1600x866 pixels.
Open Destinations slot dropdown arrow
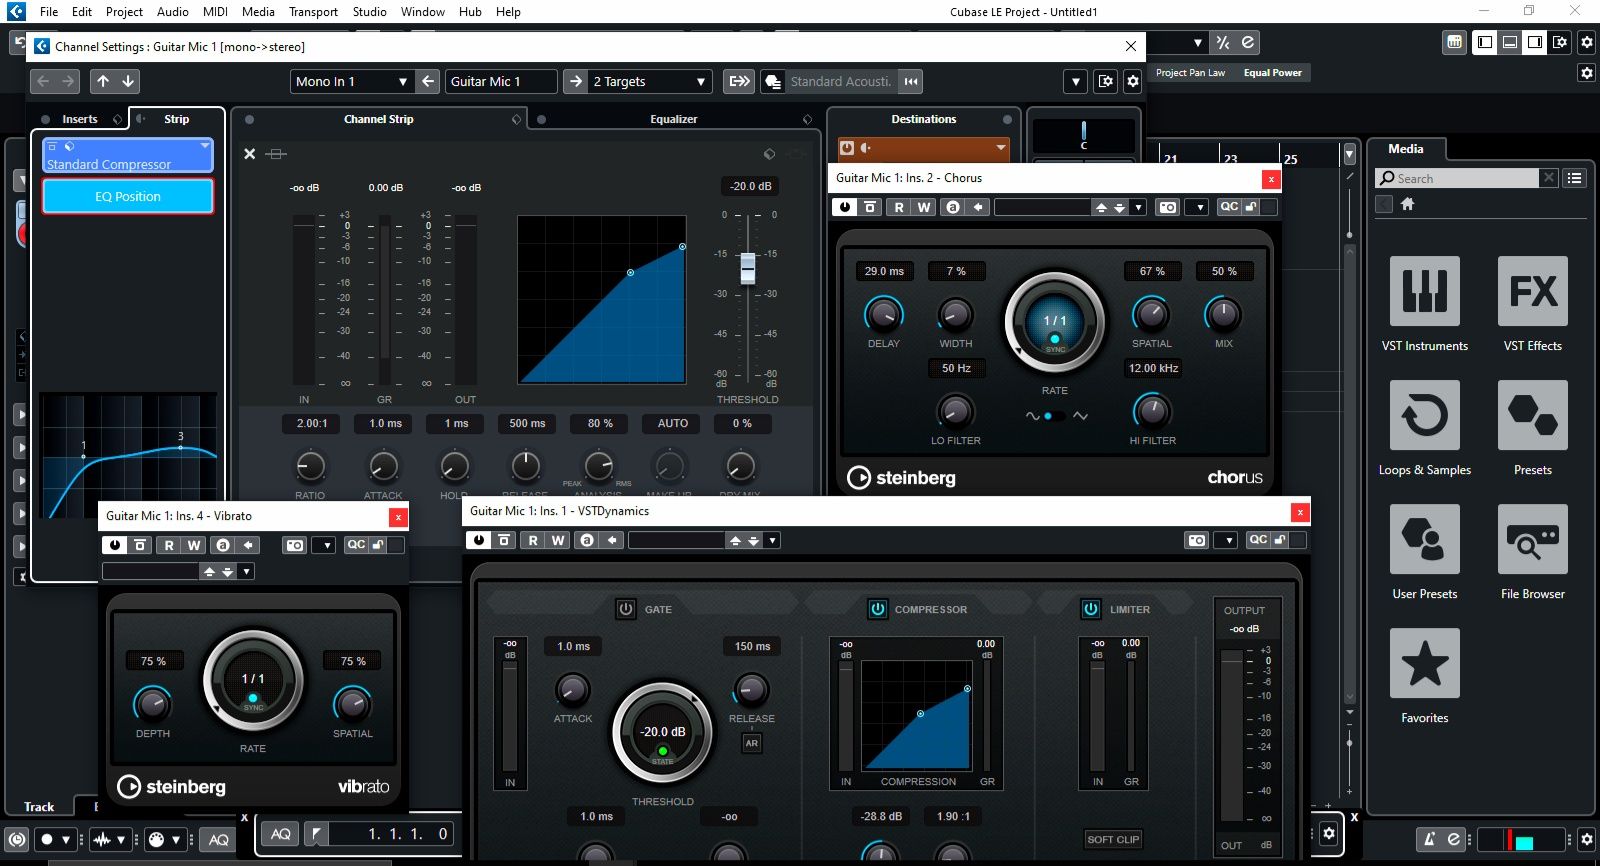(1000, 148)
